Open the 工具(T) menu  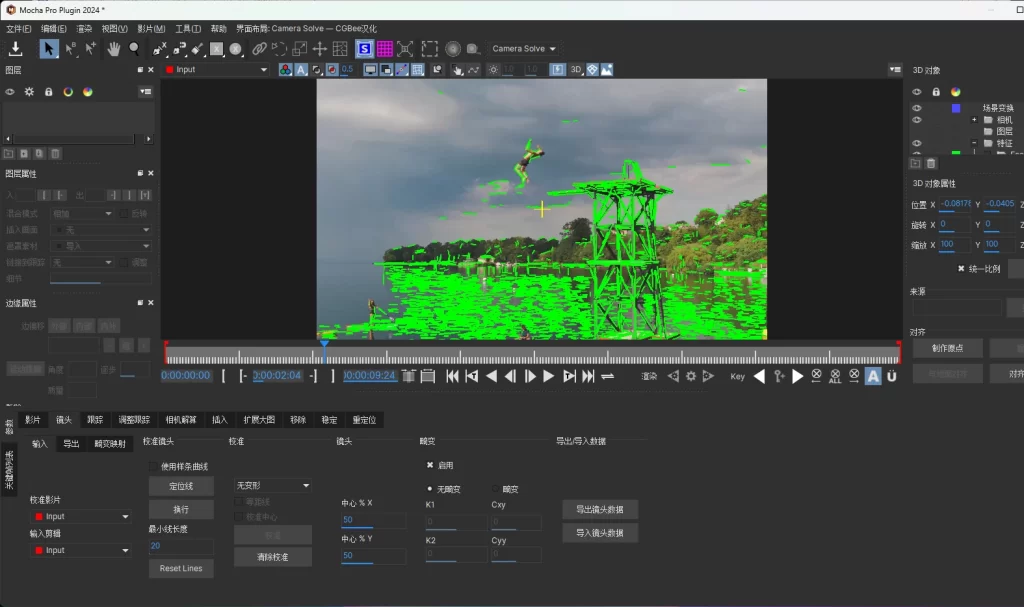click(x=188, y=29)
